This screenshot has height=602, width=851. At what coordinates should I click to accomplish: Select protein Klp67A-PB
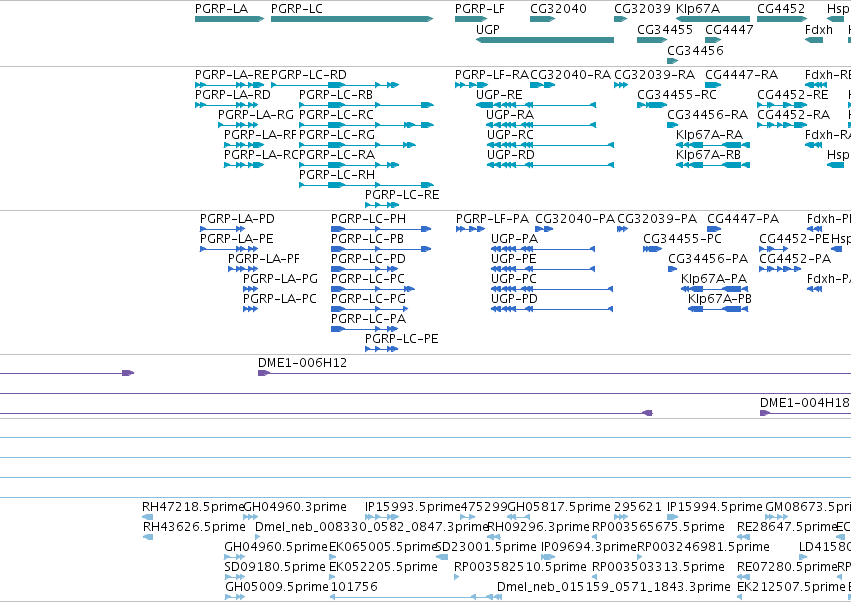(718, 309)
